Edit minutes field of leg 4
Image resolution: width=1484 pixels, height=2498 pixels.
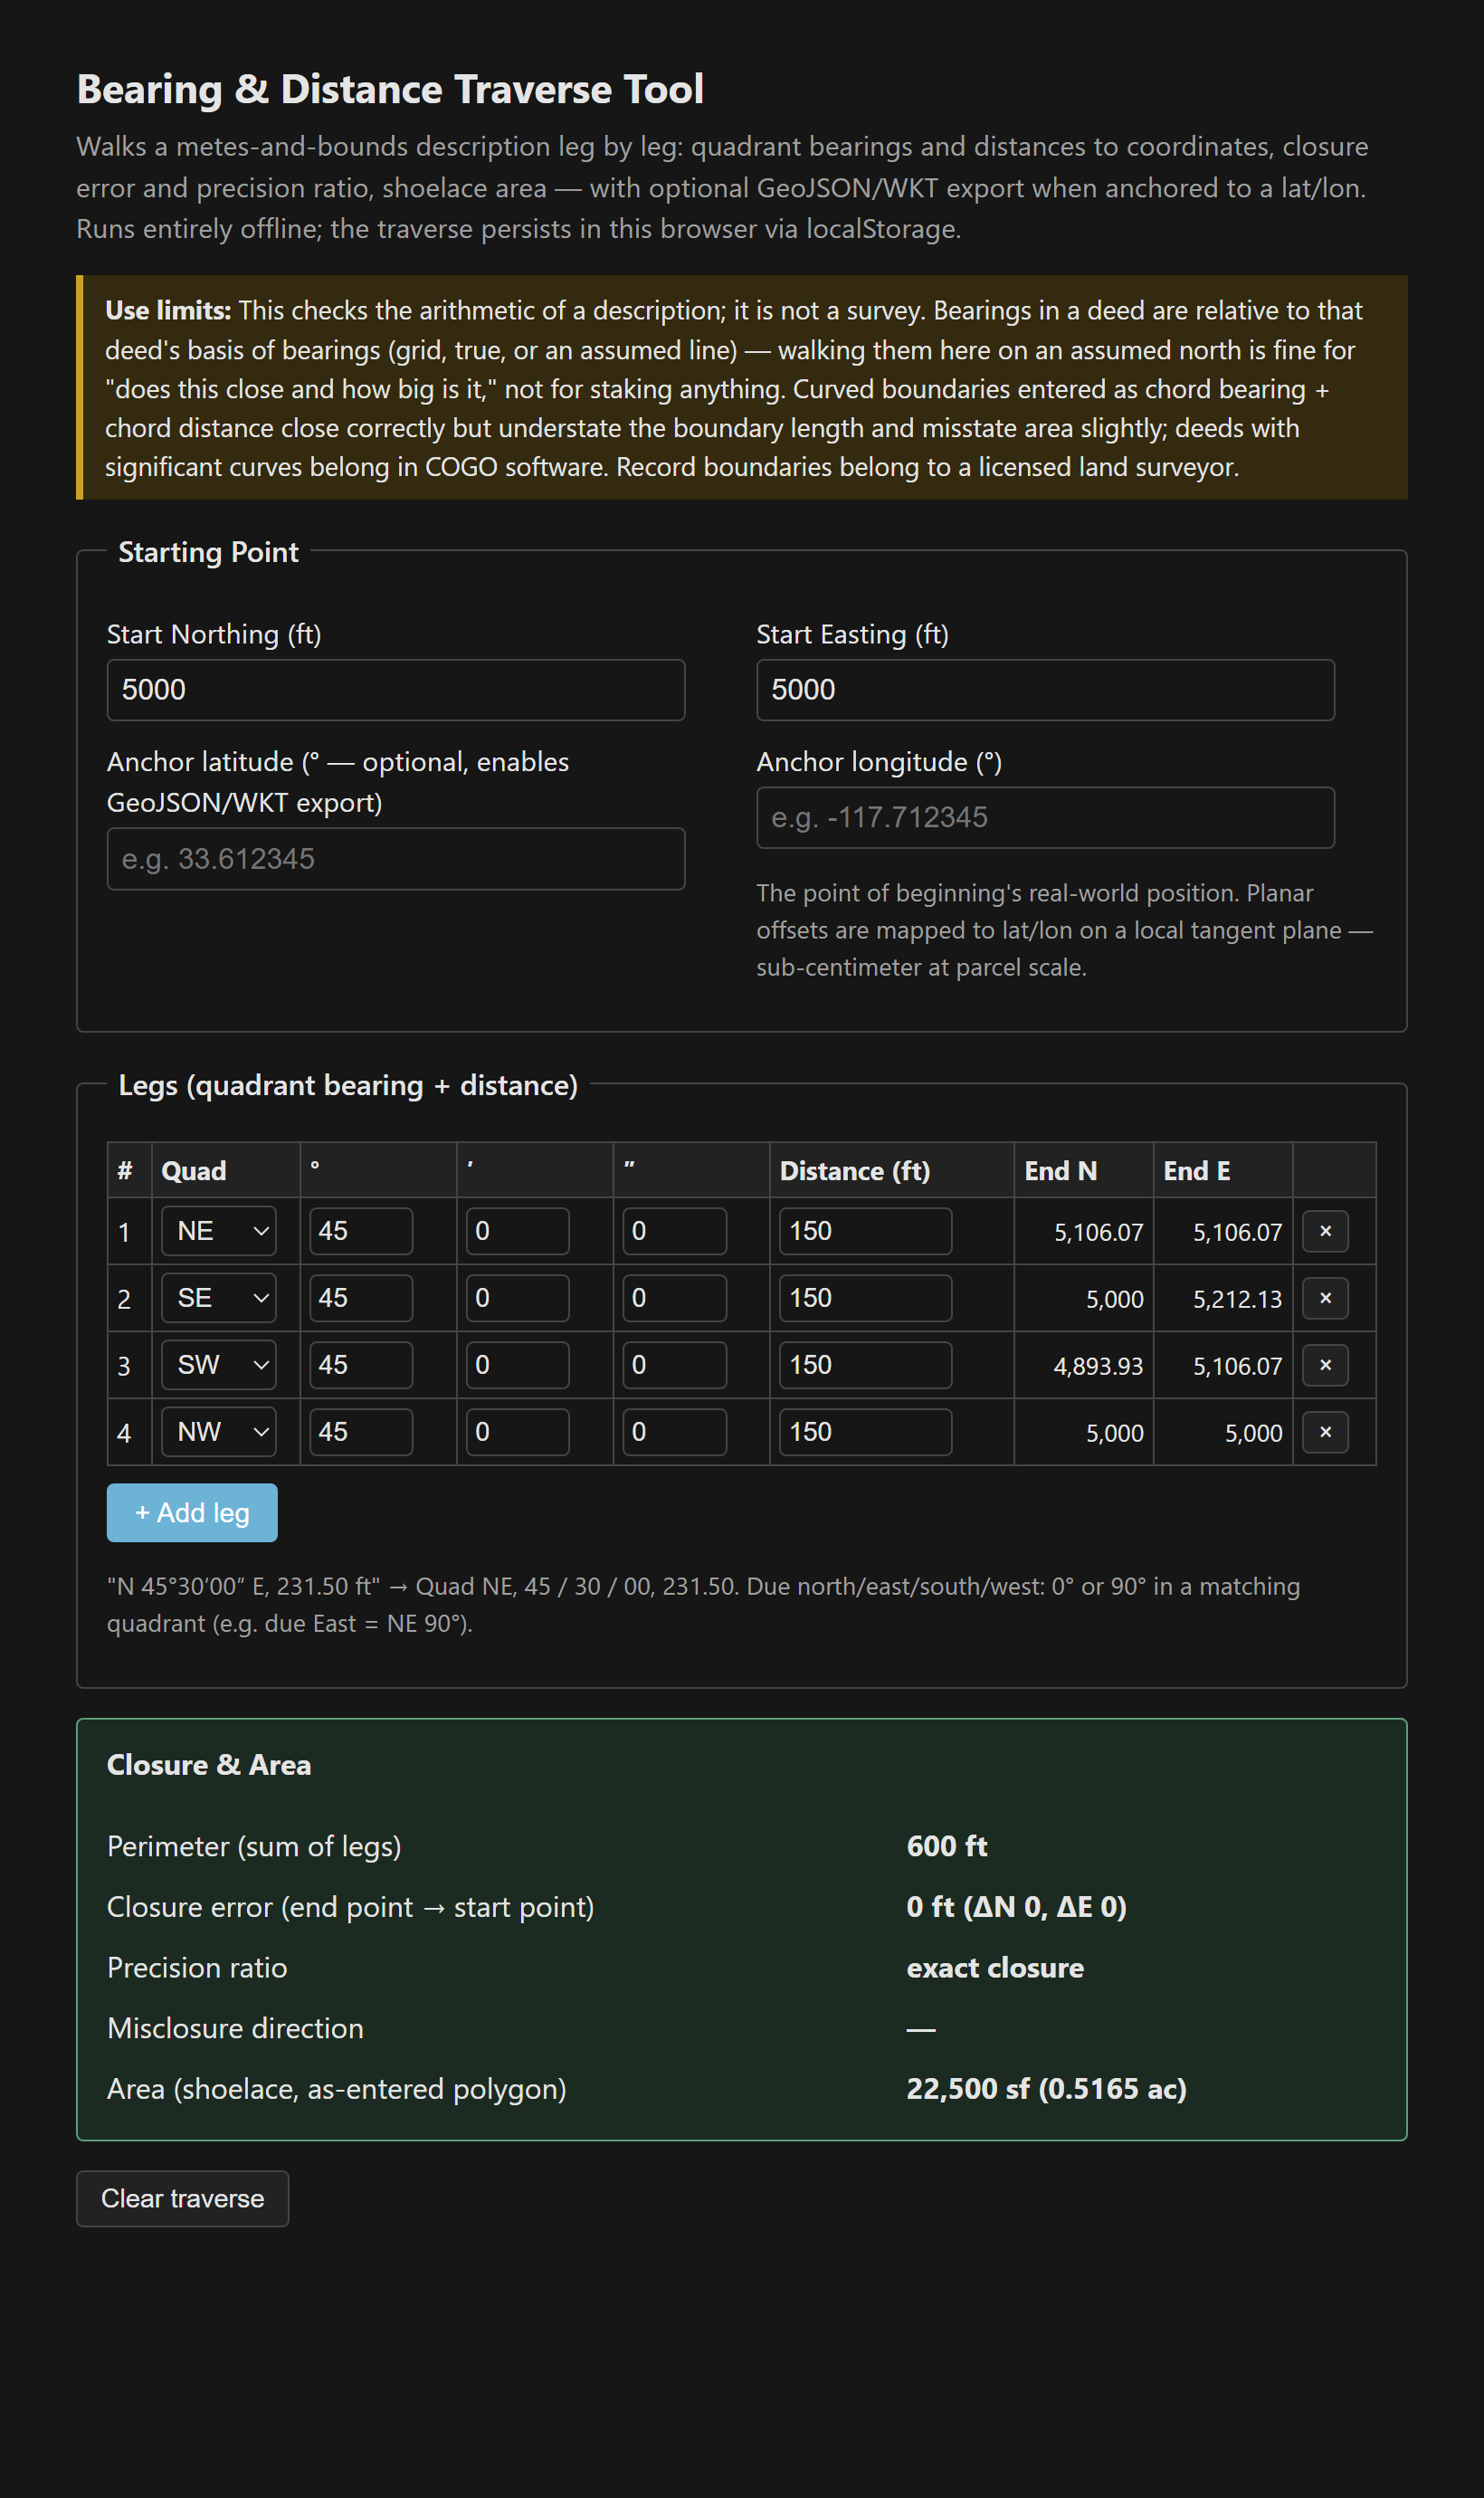[x=517, y=1432]
